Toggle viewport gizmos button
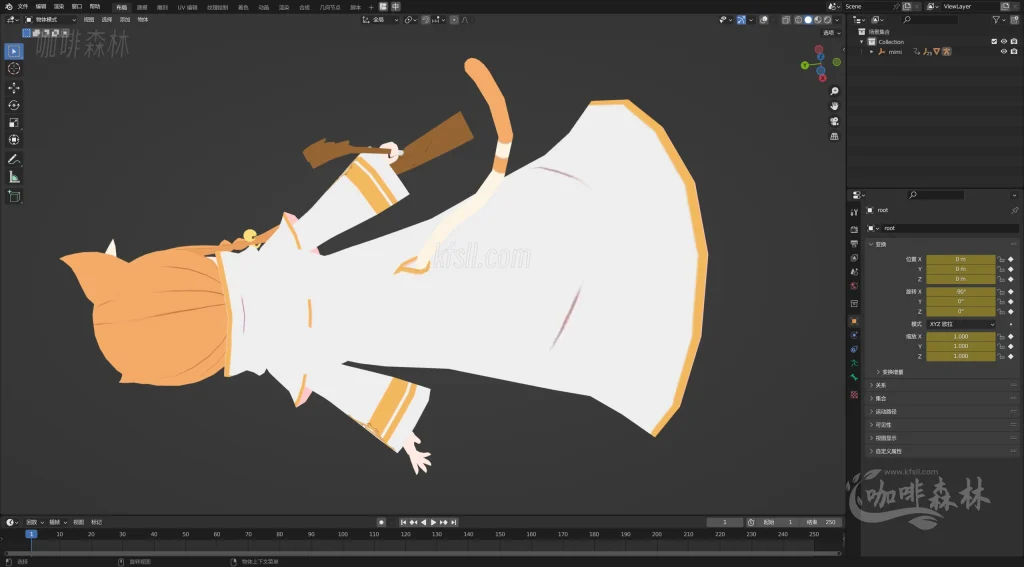 click(x=741, y=20)
